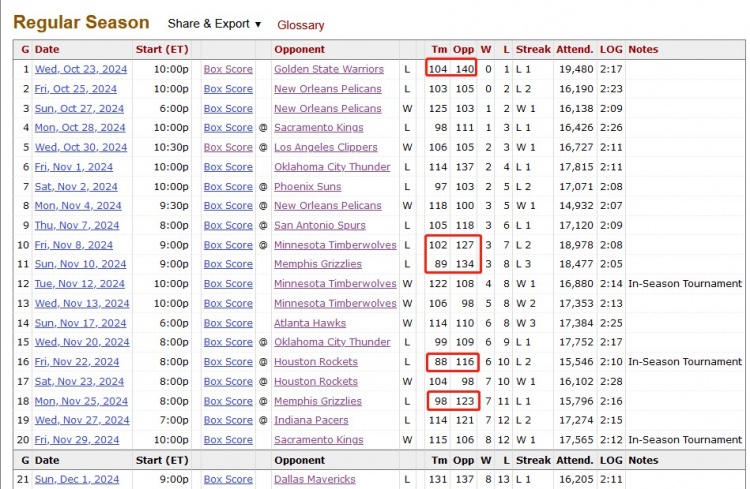Open Box Score for Atlanta Hawks game
The image size is (750, 489).
228,323
